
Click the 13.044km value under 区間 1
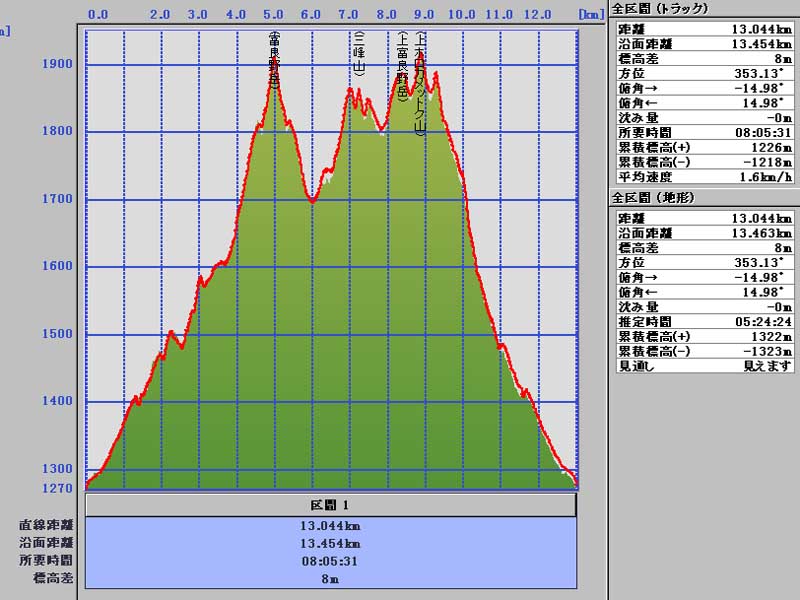(330, 525)
